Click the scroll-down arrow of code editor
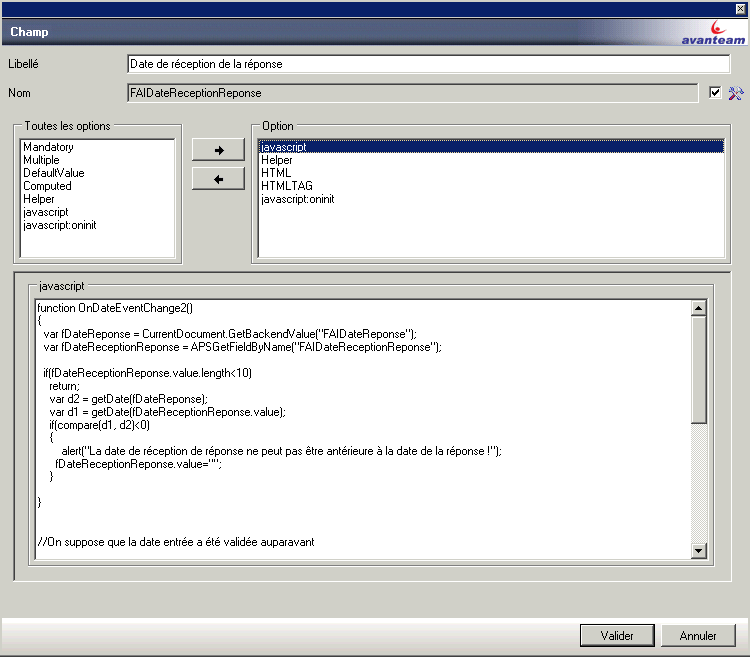The width and height of the screenshot is (750, 657). click(699, 550)
